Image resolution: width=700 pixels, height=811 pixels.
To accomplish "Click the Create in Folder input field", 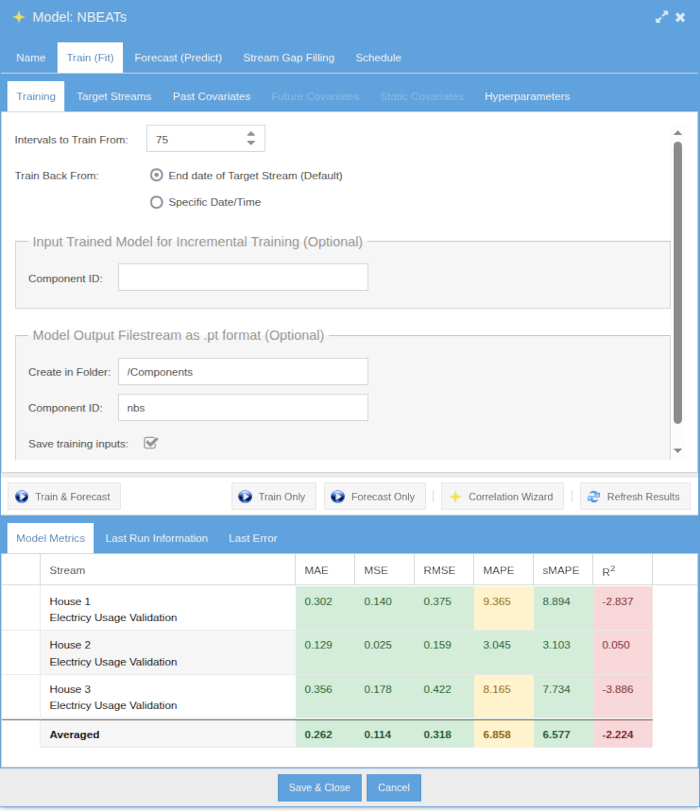I will click(x=243, y=371).
